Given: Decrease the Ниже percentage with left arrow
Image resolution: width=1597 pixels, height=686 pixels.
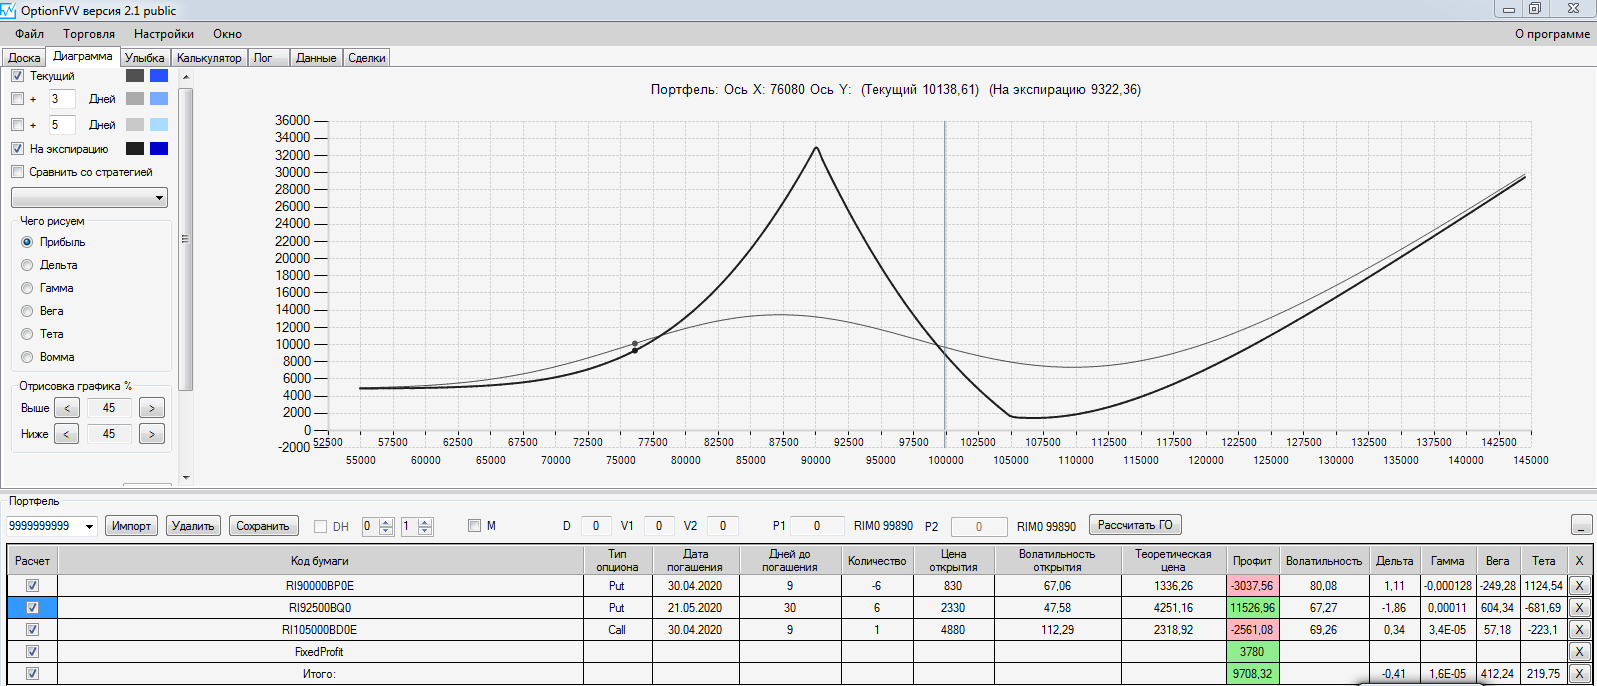Looking at the screenshot, I should pyautogui.click(x=67, y=434).
